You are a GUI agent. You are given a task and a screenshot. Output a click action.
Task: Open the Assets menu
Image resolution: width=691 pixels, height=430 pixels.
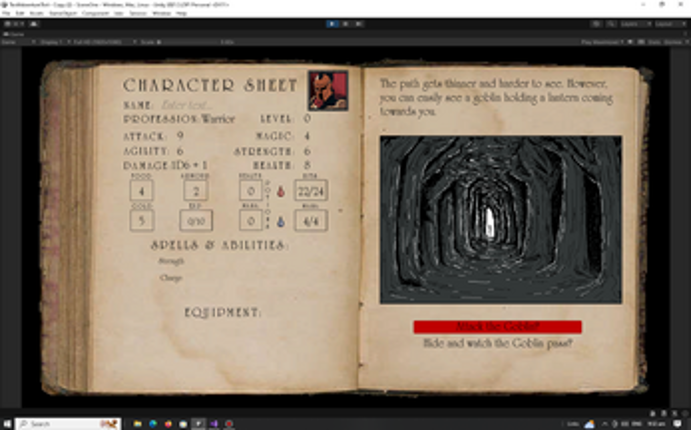click(x=36, y=14)
